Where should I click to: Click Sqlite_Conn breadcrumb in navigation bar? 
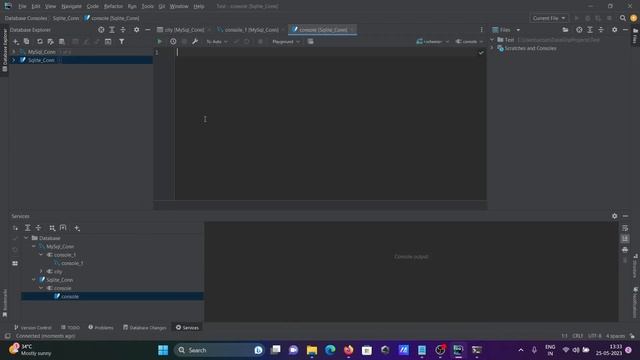click(66, 18)
